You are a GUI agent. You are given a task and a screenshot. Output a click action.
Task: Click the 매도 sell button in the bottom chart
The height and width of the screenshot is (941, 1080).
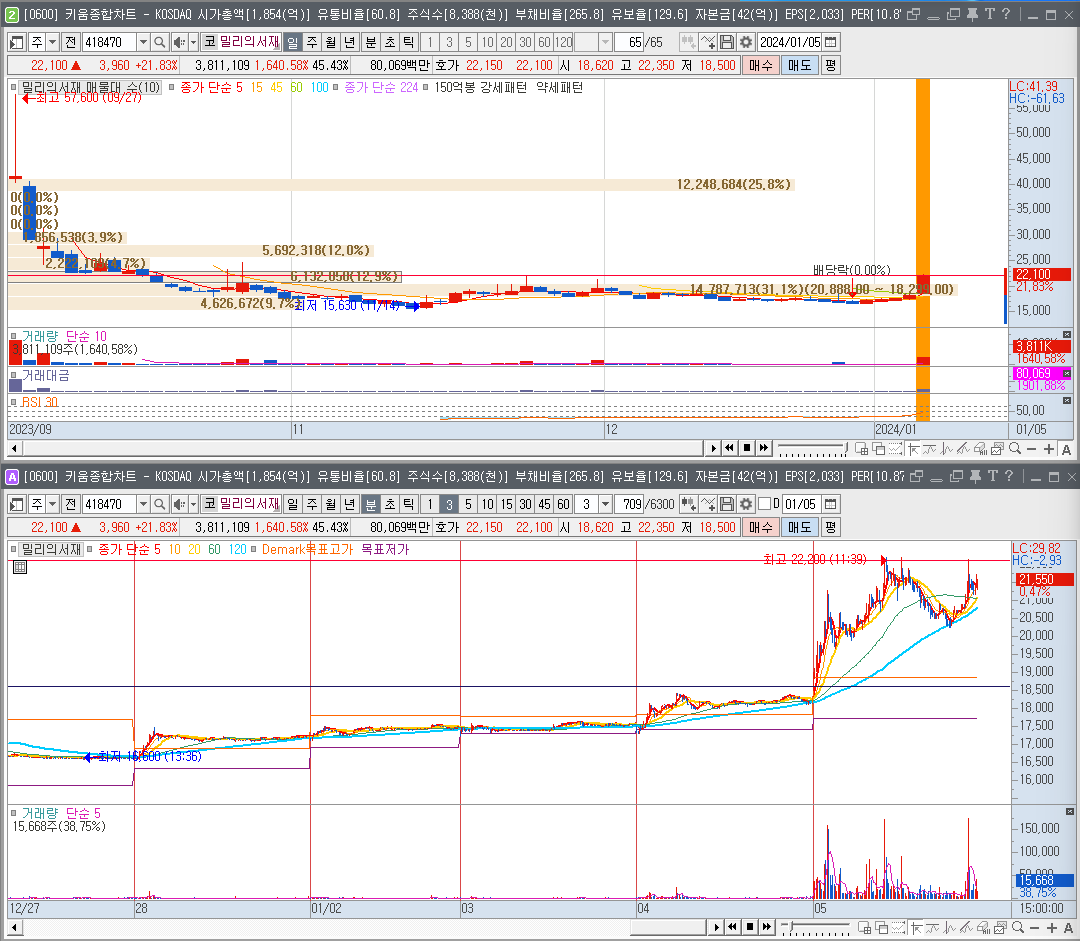click(799, 527)
